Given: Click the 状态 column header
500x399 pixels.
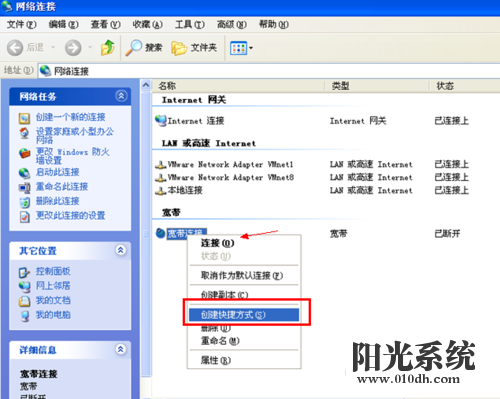Looking at the screenshot, I should click(x=465, y=86).
